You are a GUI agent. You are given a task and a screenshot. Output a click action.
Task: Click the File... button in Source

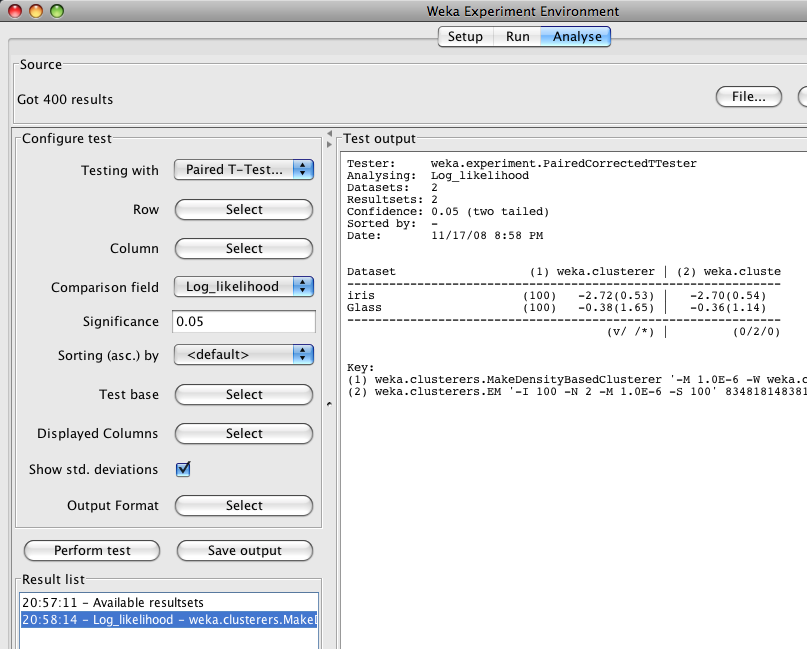coord(748,97)
